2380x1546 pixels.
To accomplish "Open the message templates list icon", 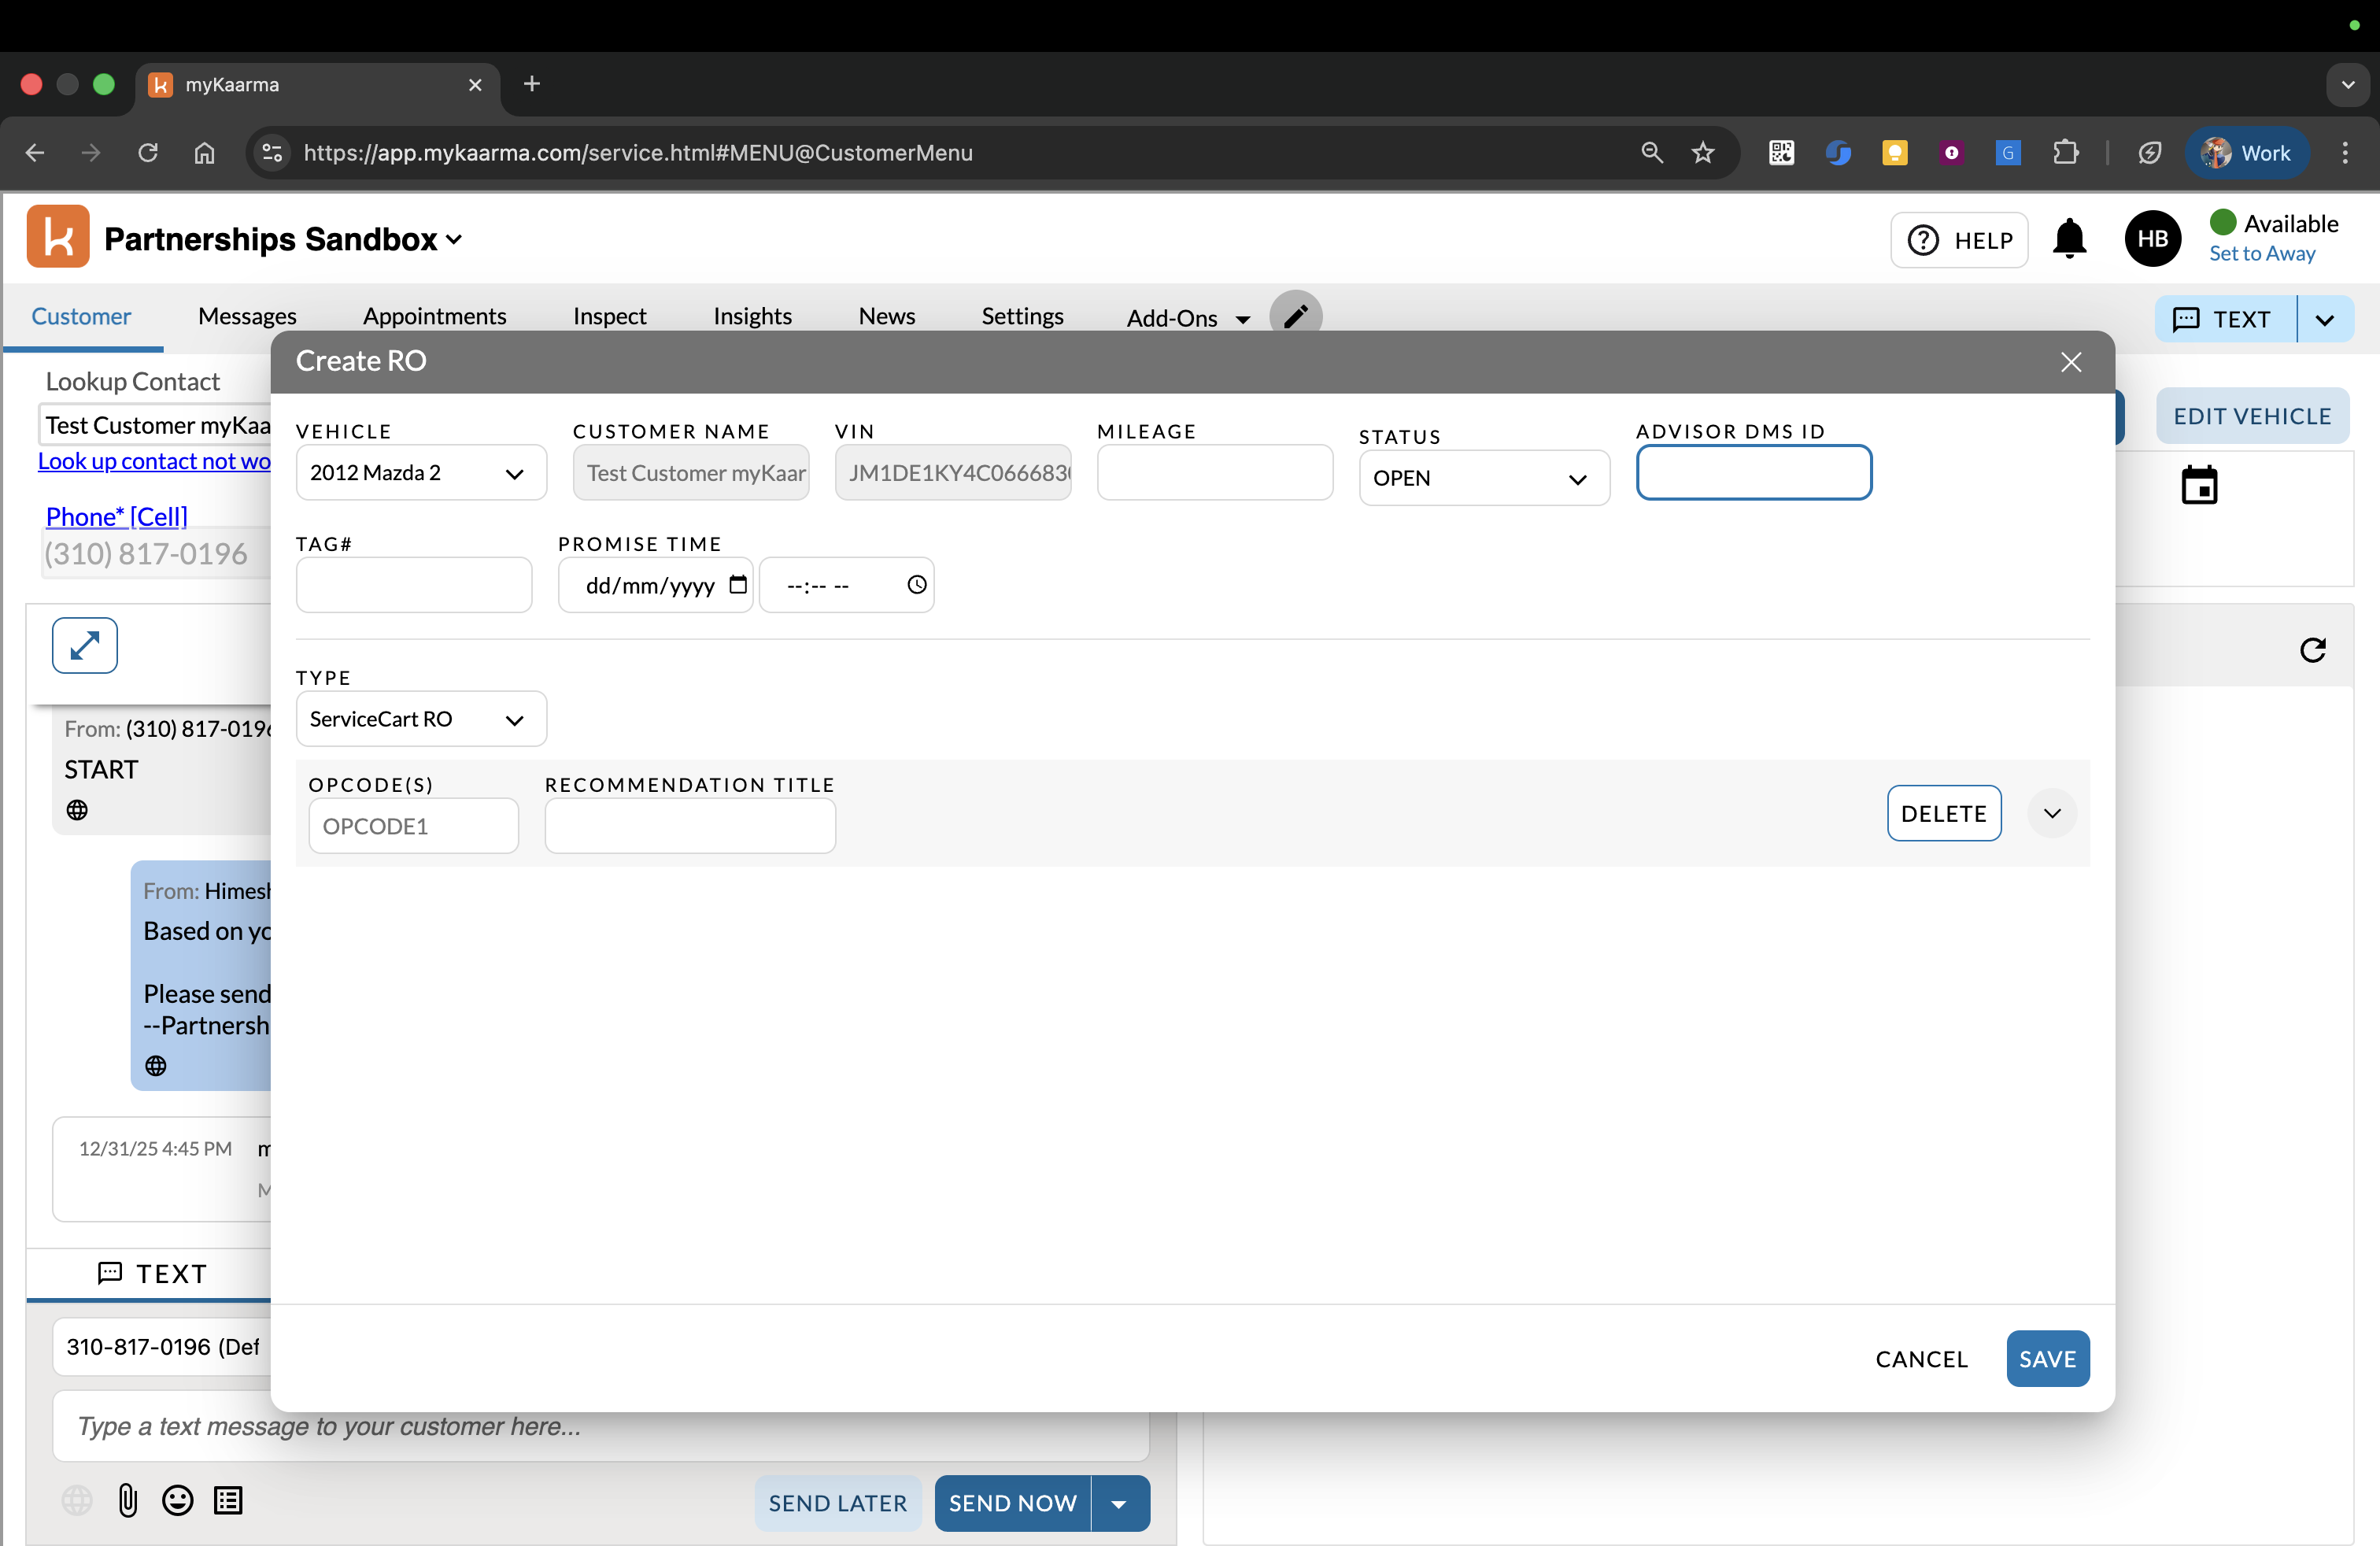I will 228,1500.
